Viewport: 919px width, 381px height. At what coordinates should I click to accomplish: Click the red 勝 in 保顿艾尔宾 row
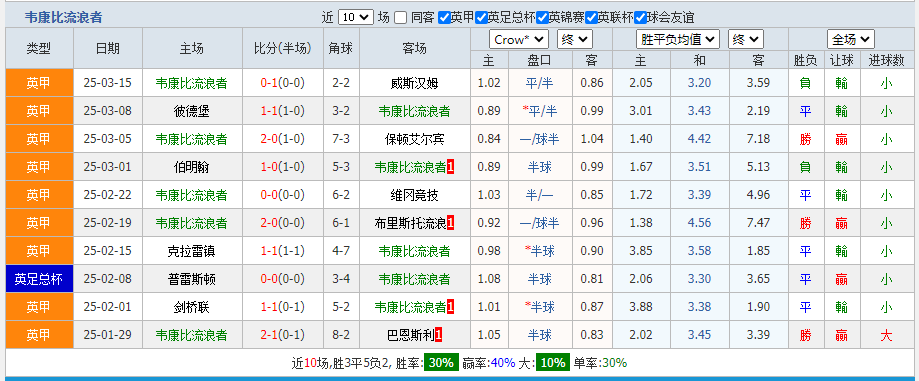[x=805, y=140]
